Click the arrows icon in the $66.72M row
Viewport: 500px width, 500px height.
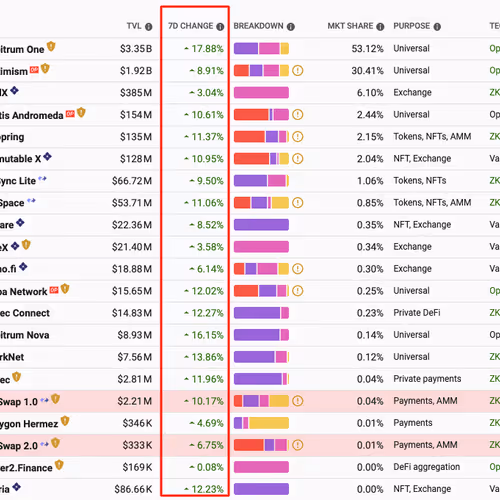[42, 179]
